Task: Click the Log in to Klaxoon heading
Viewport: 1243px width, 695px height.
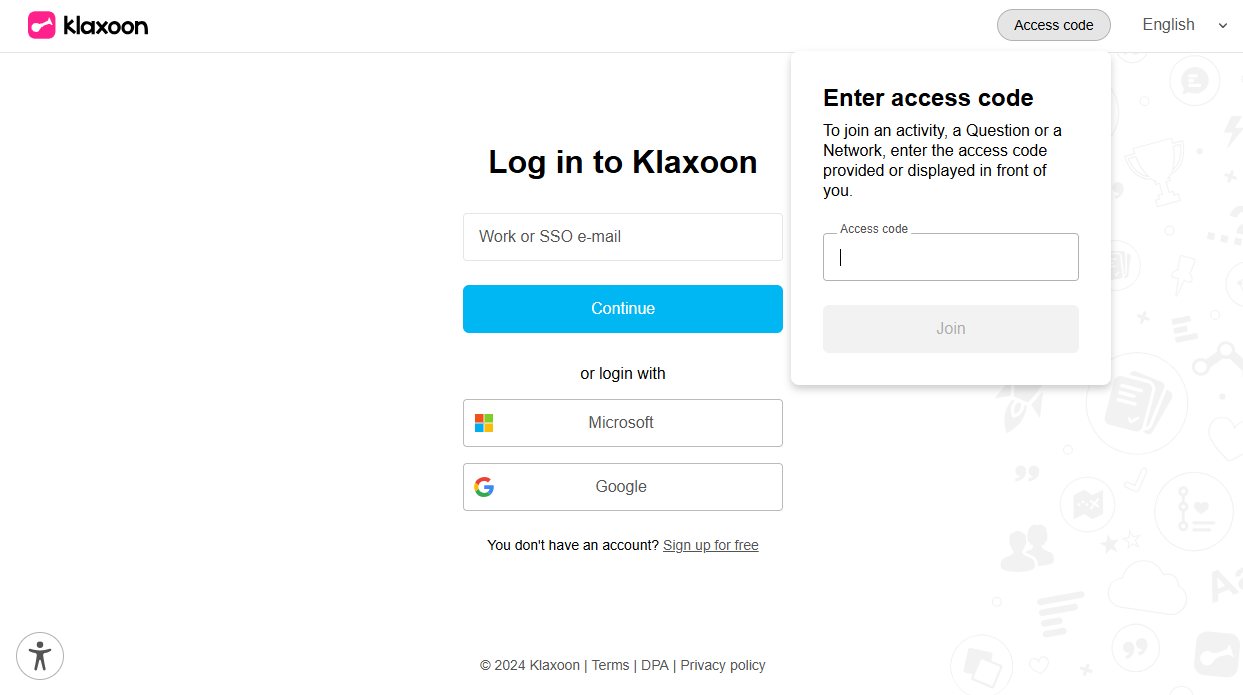Action: [622, 162]
